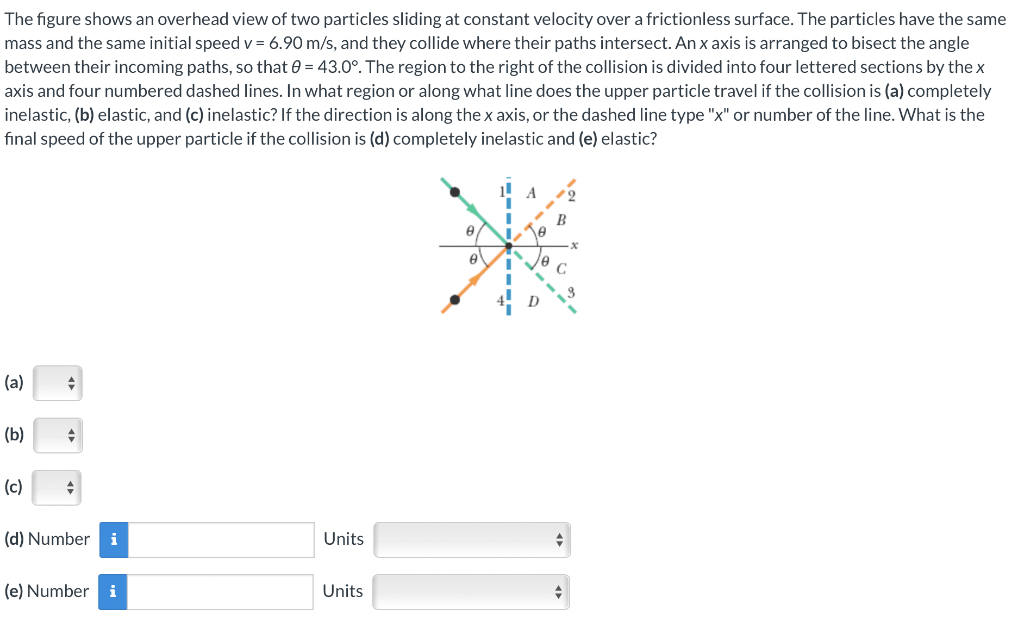Image resolution: width=1024 pixels, height=622 pixels.
Task: Click the green incoming particle dot
Action: tap(454, 193)
